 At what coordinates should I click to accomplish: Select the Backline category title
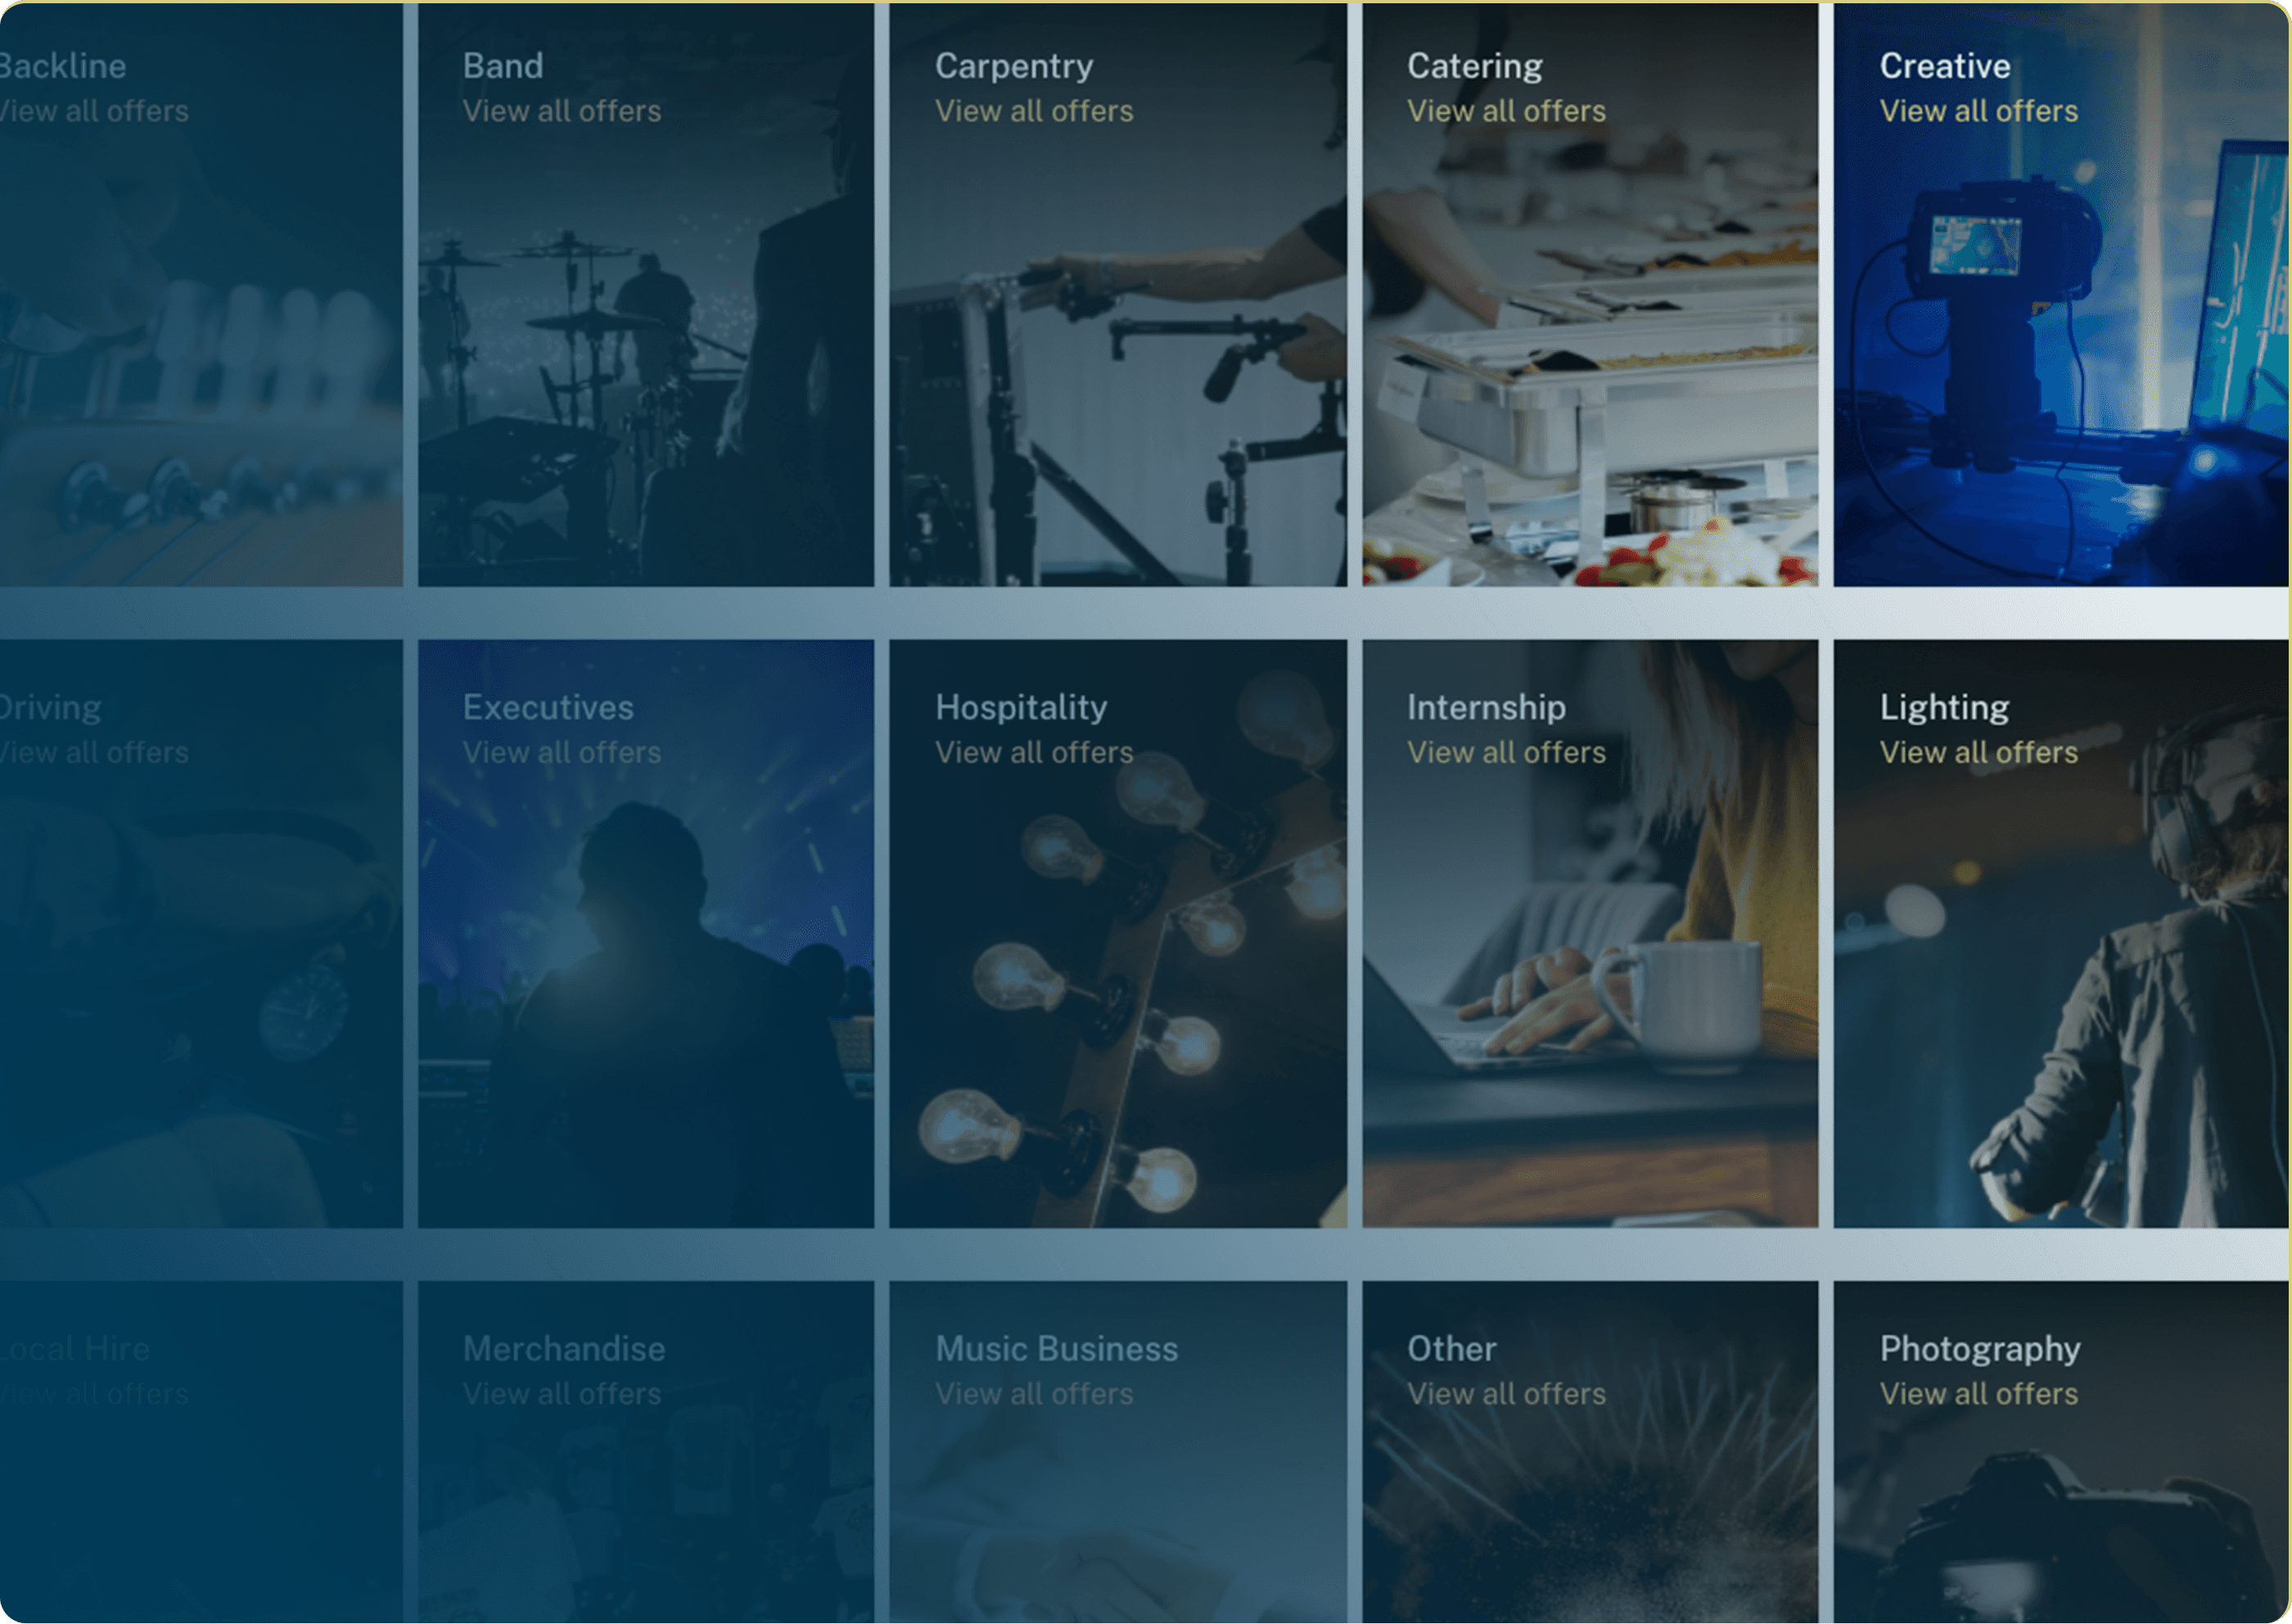[x=62, y=66]
